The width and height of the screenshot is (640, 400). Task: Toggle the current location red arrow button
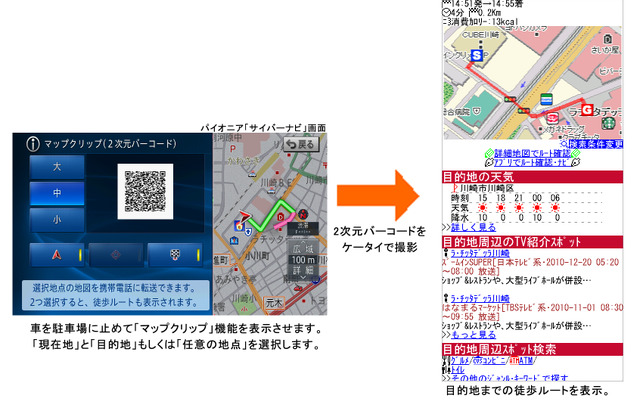[x=57, y=255]
